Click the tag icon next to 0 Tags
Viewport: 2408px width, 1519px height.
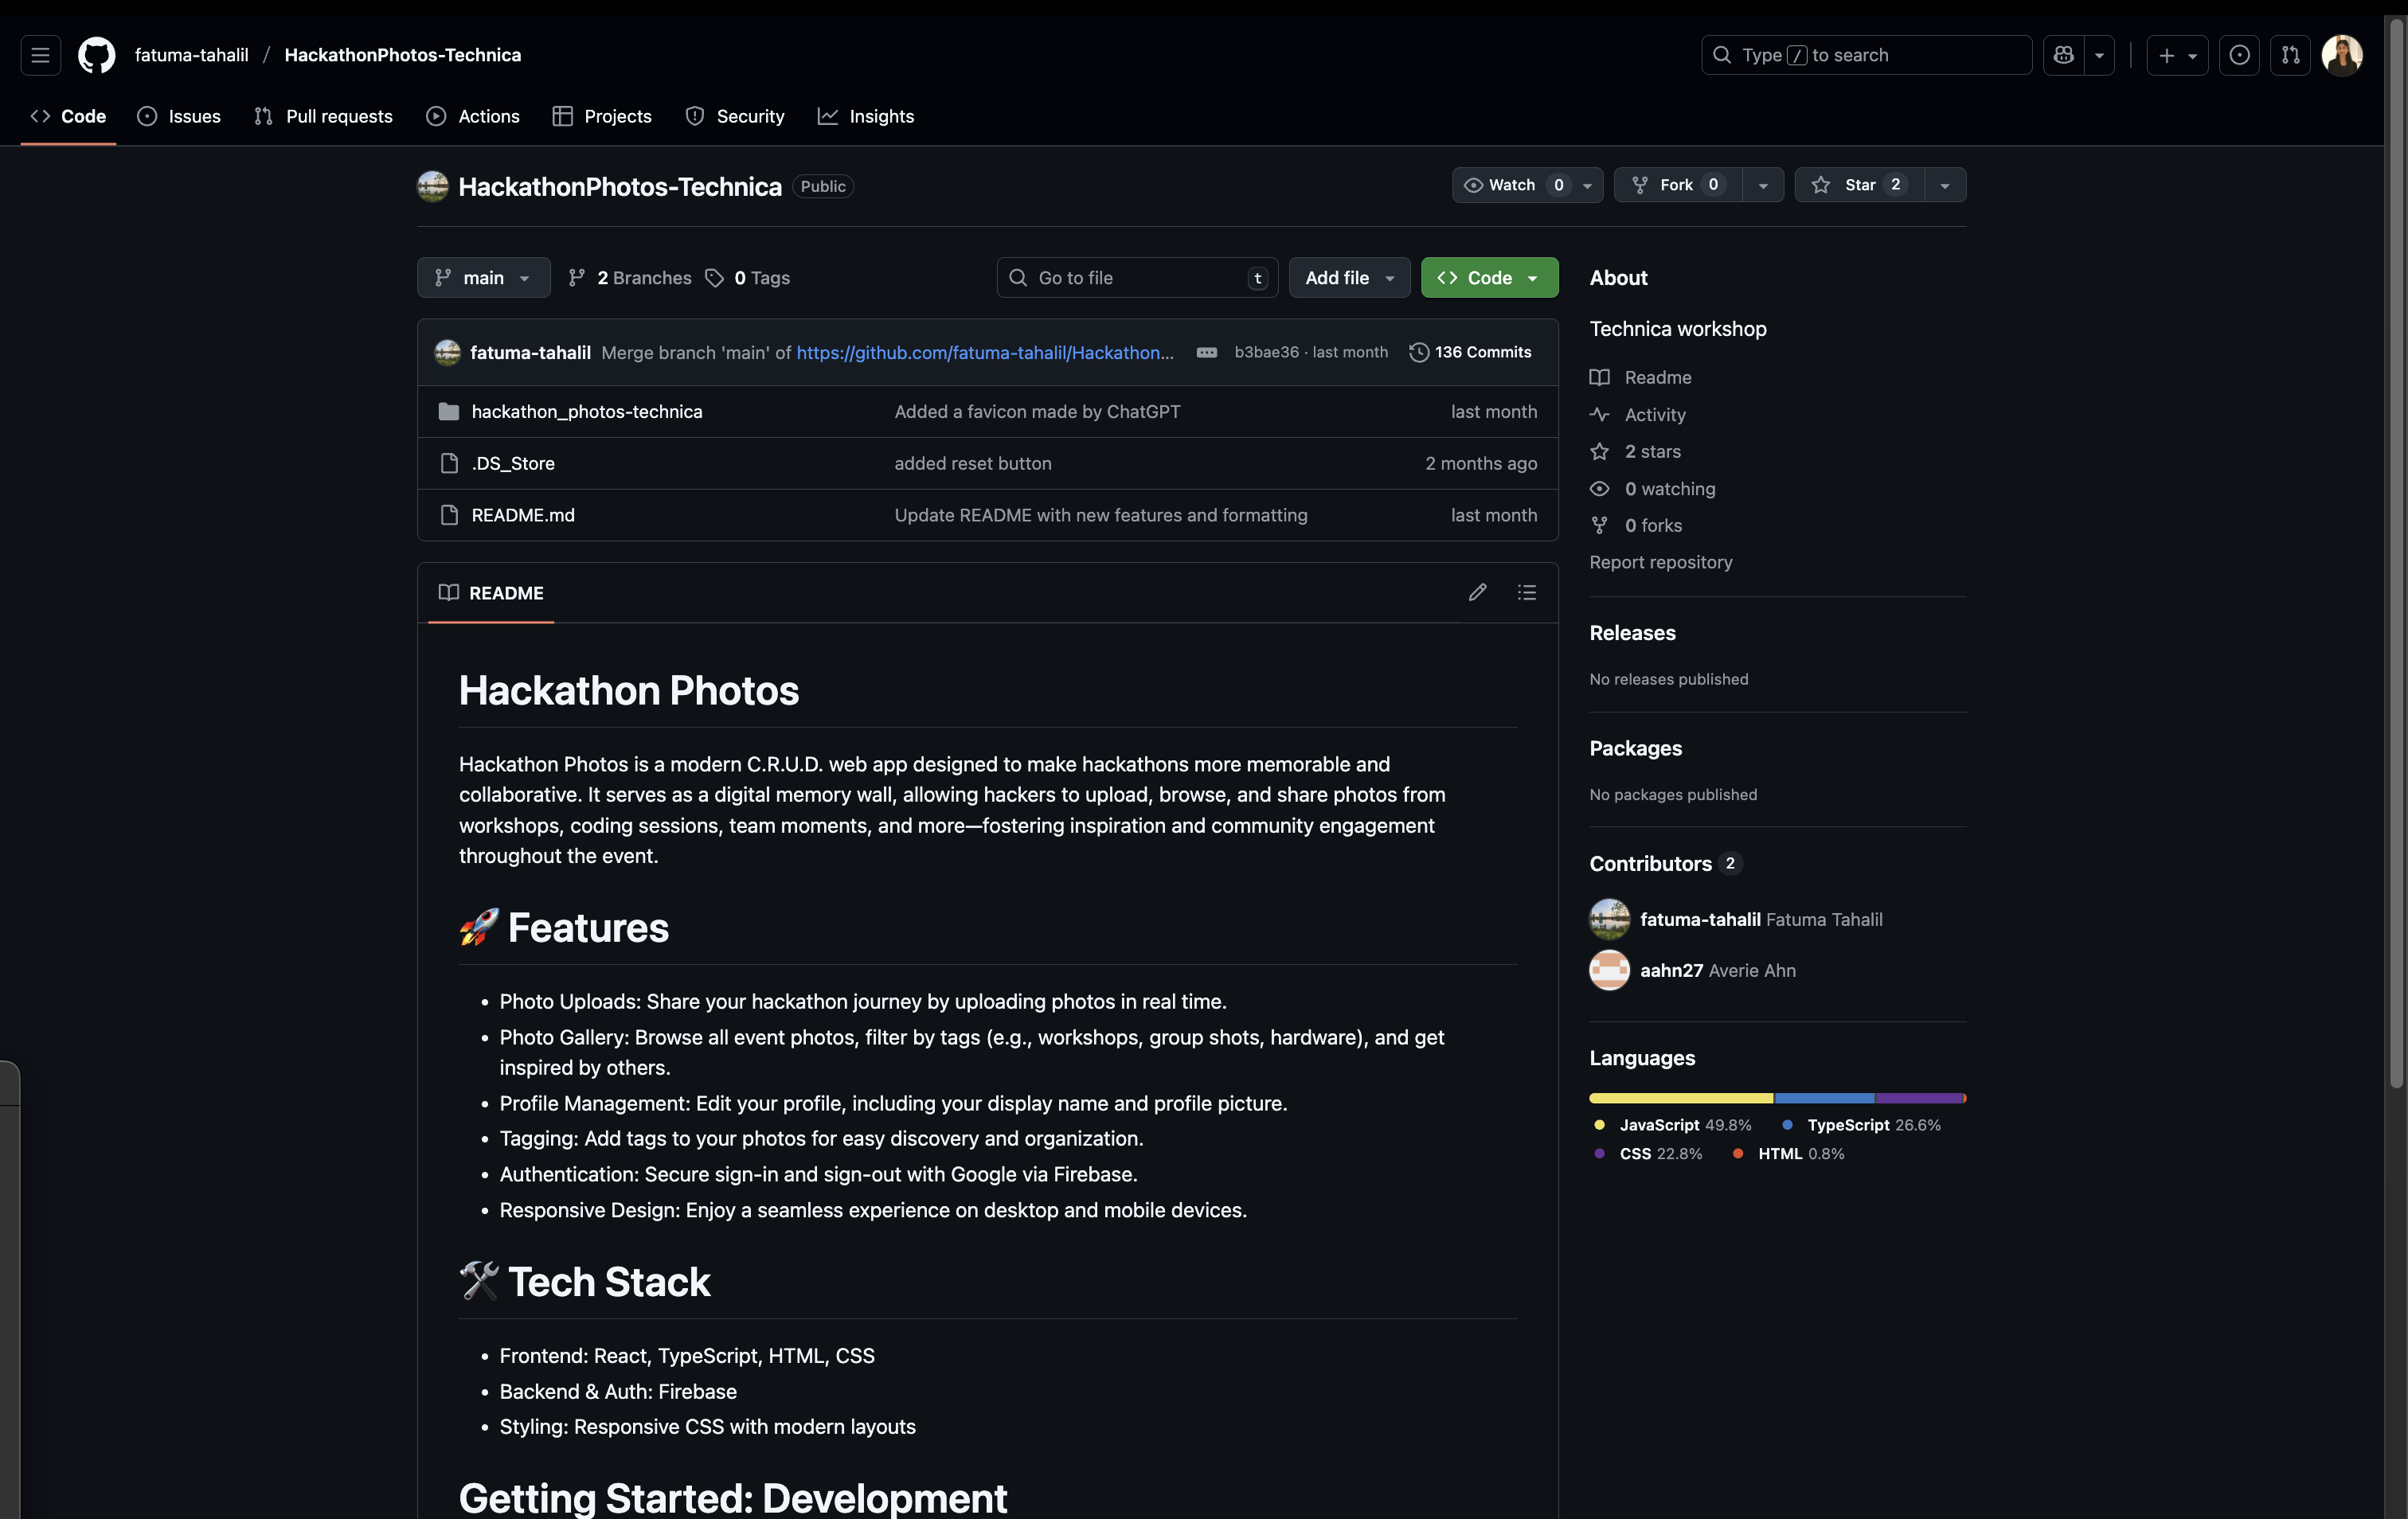coord(714,278)
